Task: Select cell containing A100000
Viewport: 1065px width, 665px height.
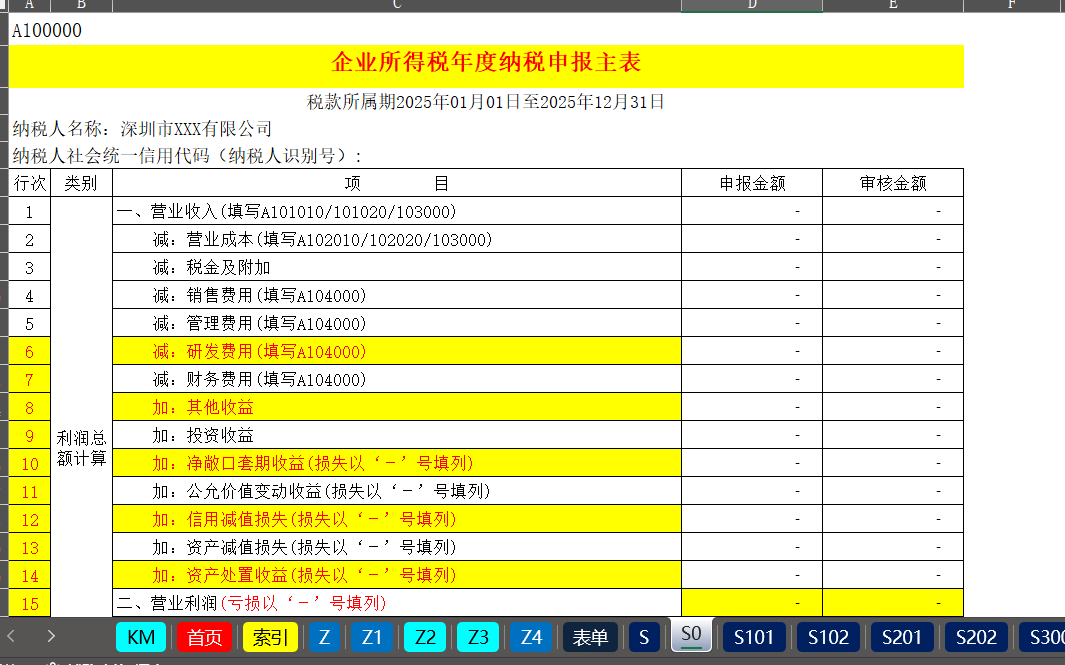Action: 47,31
